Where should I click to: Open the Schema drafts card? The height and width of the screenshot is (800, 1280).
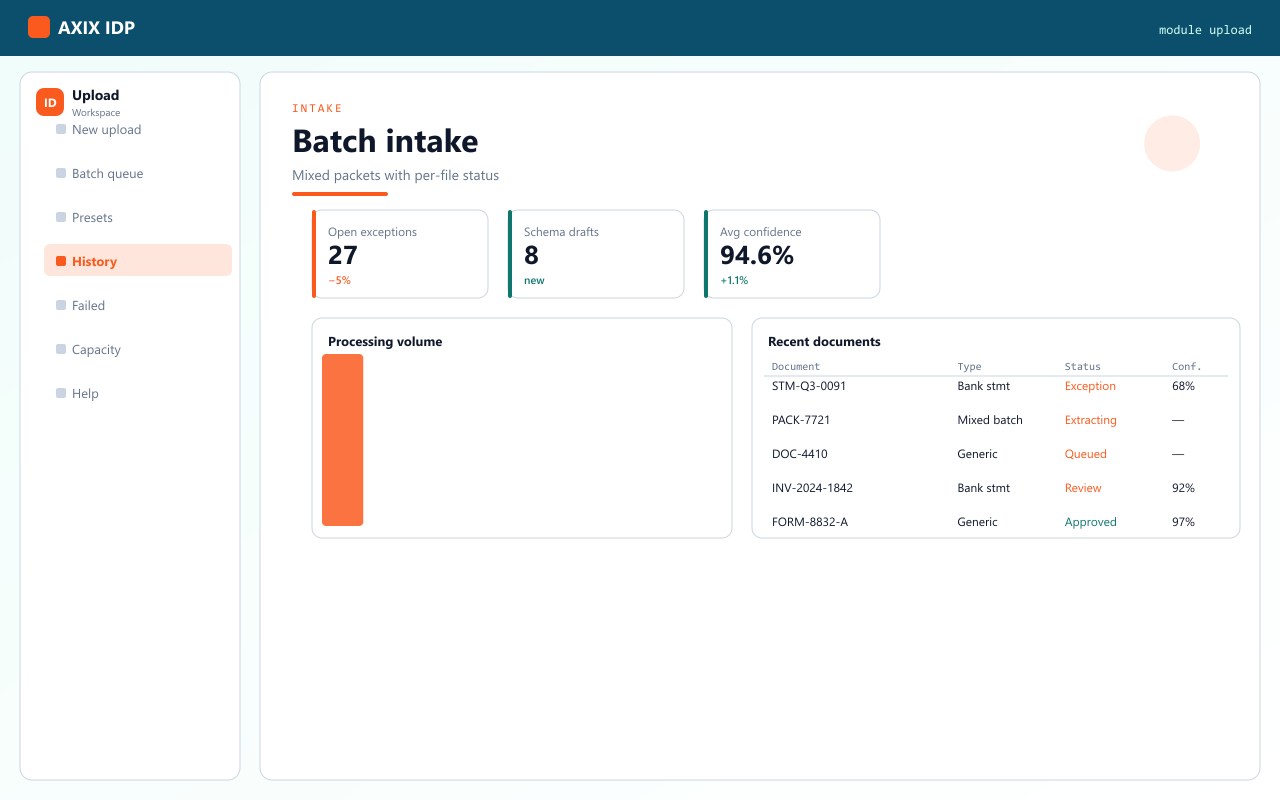click(x=596, y=254)
